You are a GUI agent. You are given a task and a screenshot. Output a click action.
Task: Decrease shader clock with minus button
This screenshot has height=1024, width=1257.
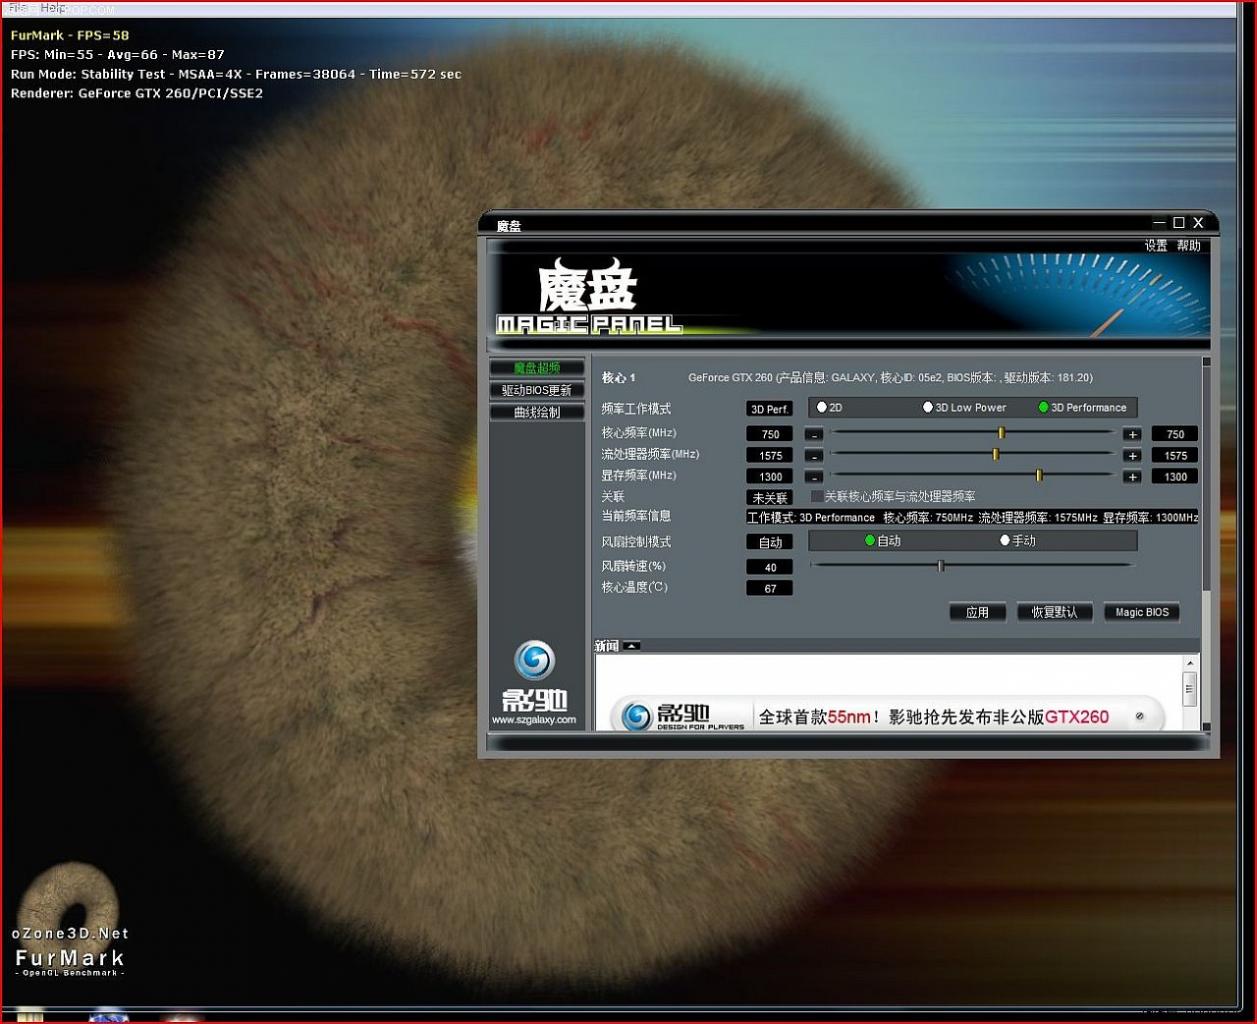coord(814,455)
